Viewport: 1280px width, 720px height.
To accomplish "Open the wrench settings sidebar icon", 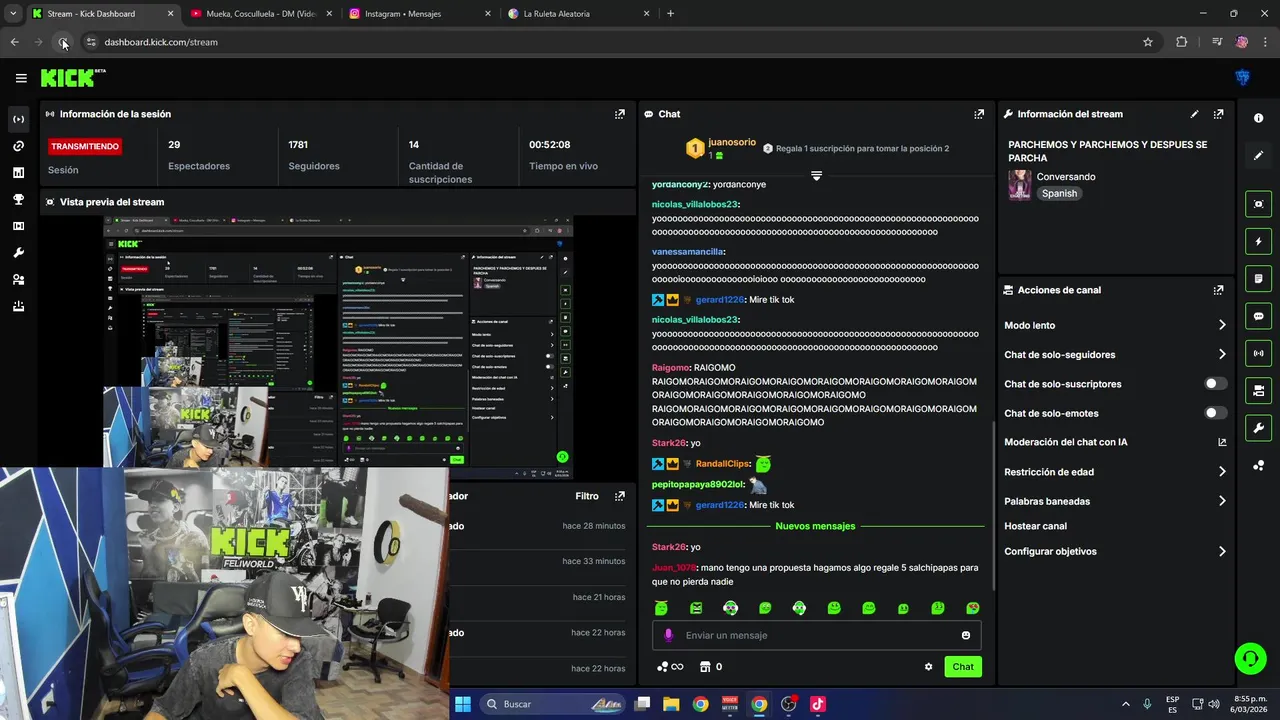I will [18, 253].
